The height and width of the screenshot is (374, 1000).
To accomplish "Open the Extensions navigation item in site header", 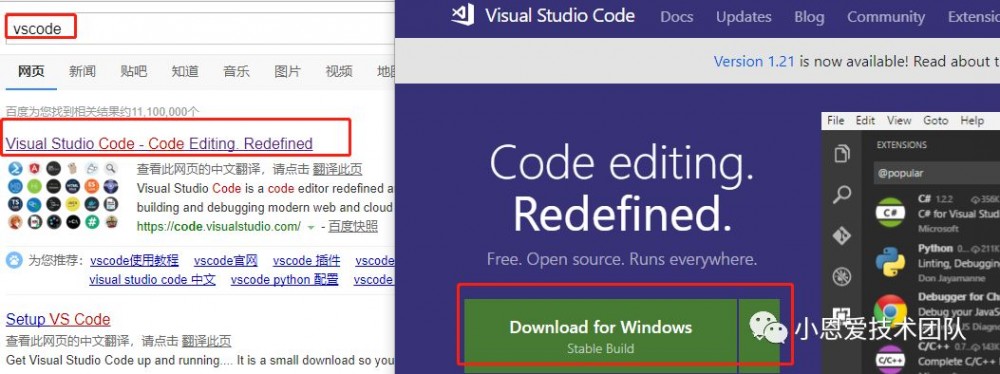I will [x=973, y=17].
